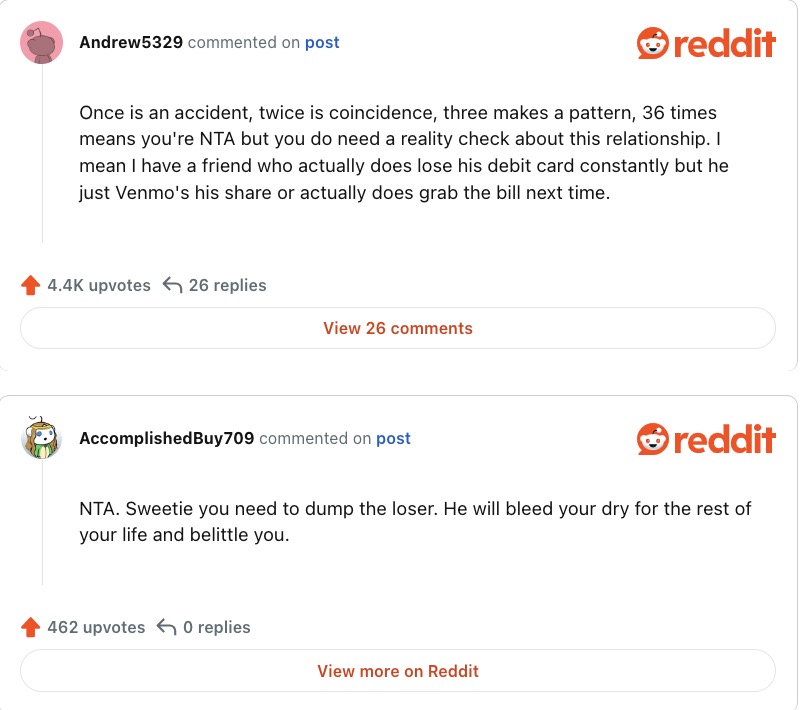Image resolution: width=800 pixels, height=710 pixels.
Task: Click the 26 replies label
Action: coord(227,286)
